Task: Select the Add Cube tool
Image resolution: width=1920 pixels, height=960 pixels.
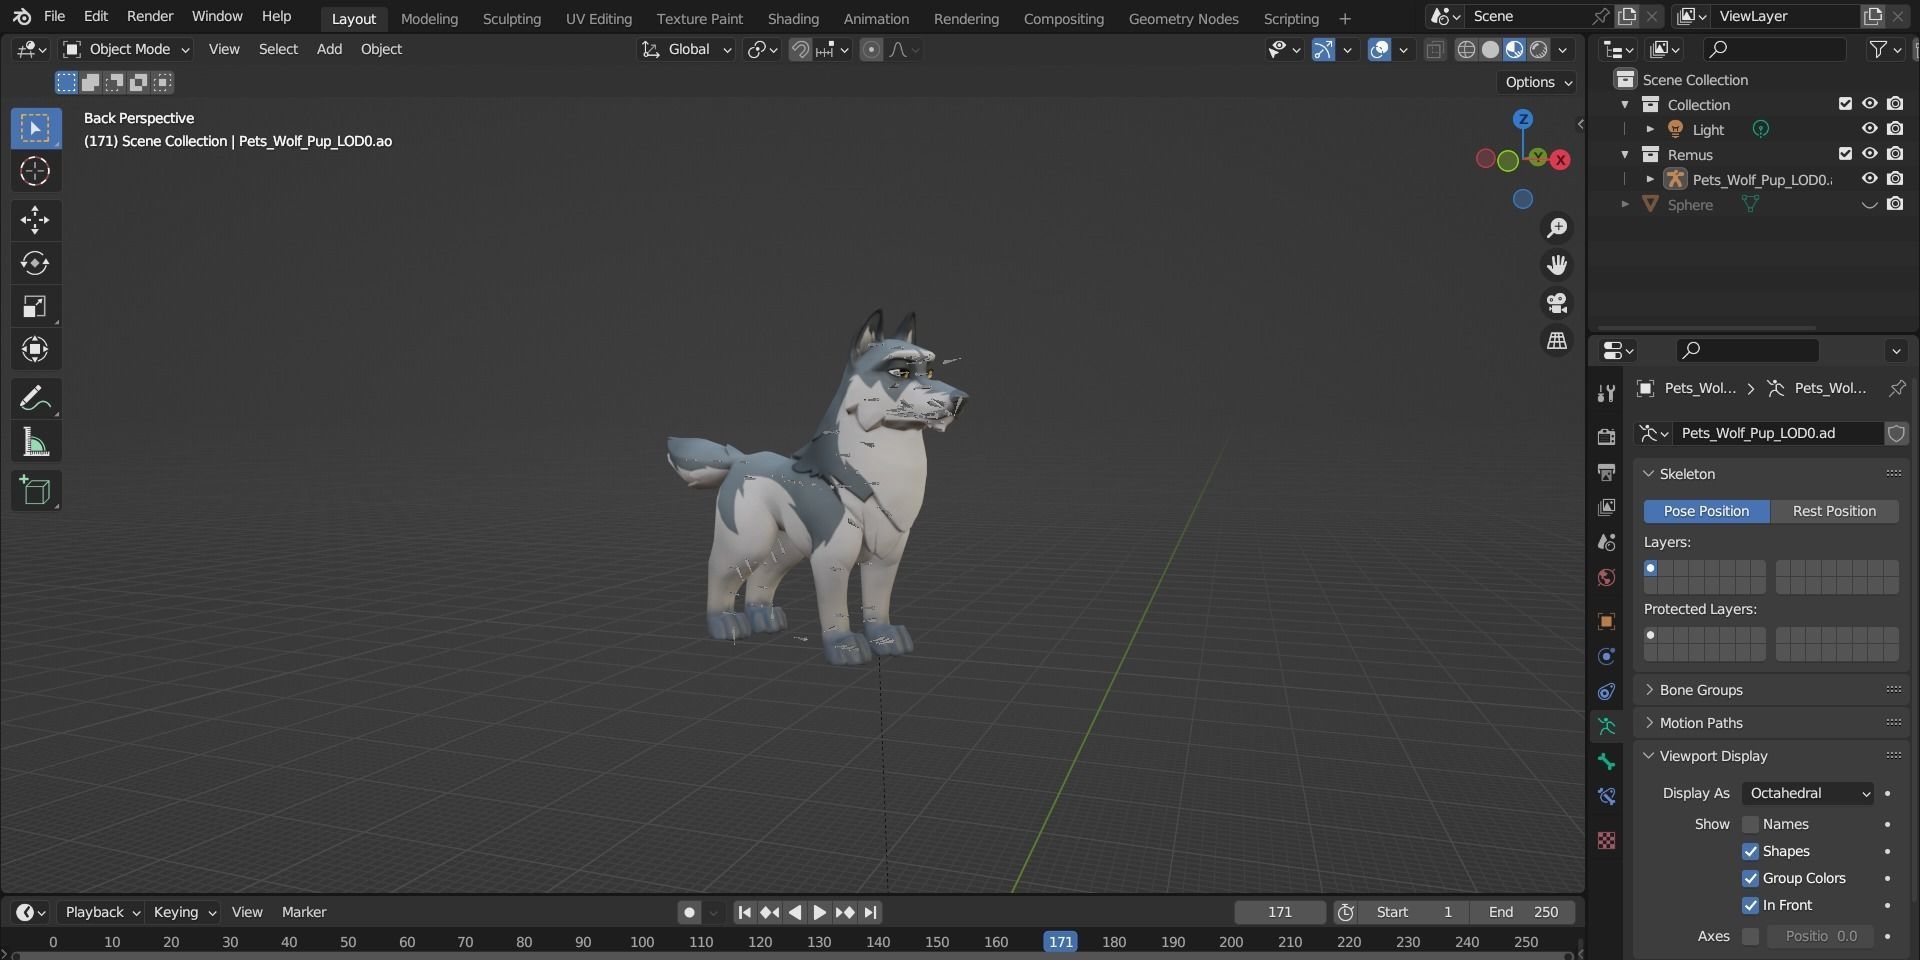Action: point(35,491)
